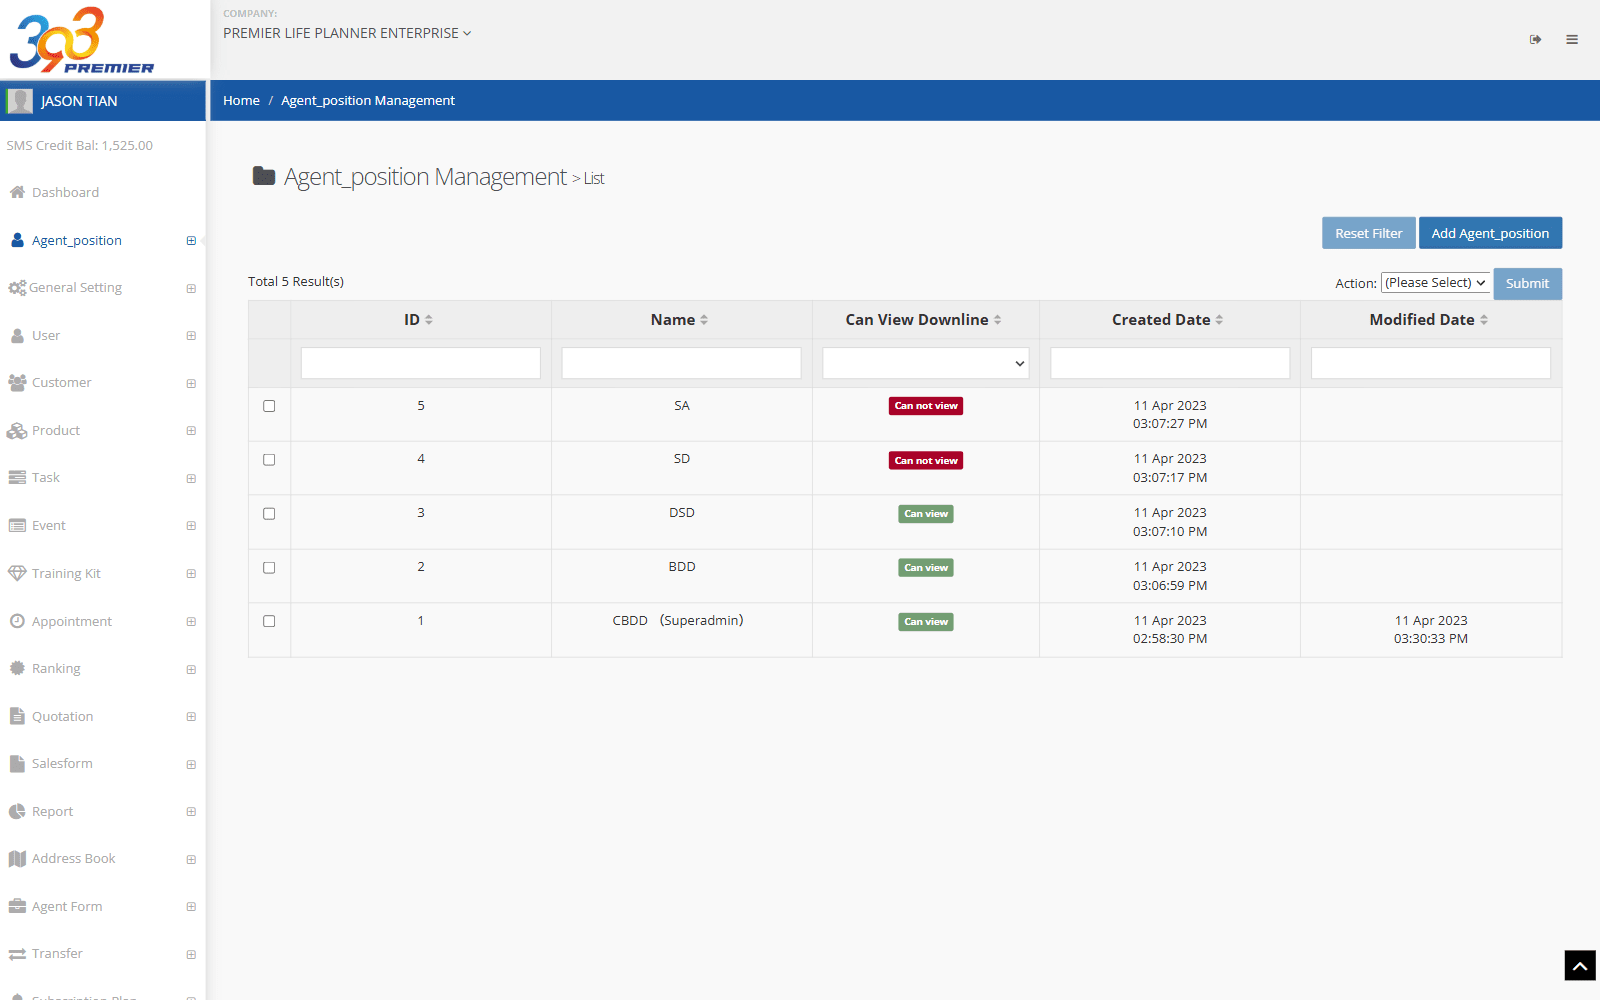Select the DSD row checkbox
The image size is (1600, 1000).
pyautogui.click(x=269, y=514)
